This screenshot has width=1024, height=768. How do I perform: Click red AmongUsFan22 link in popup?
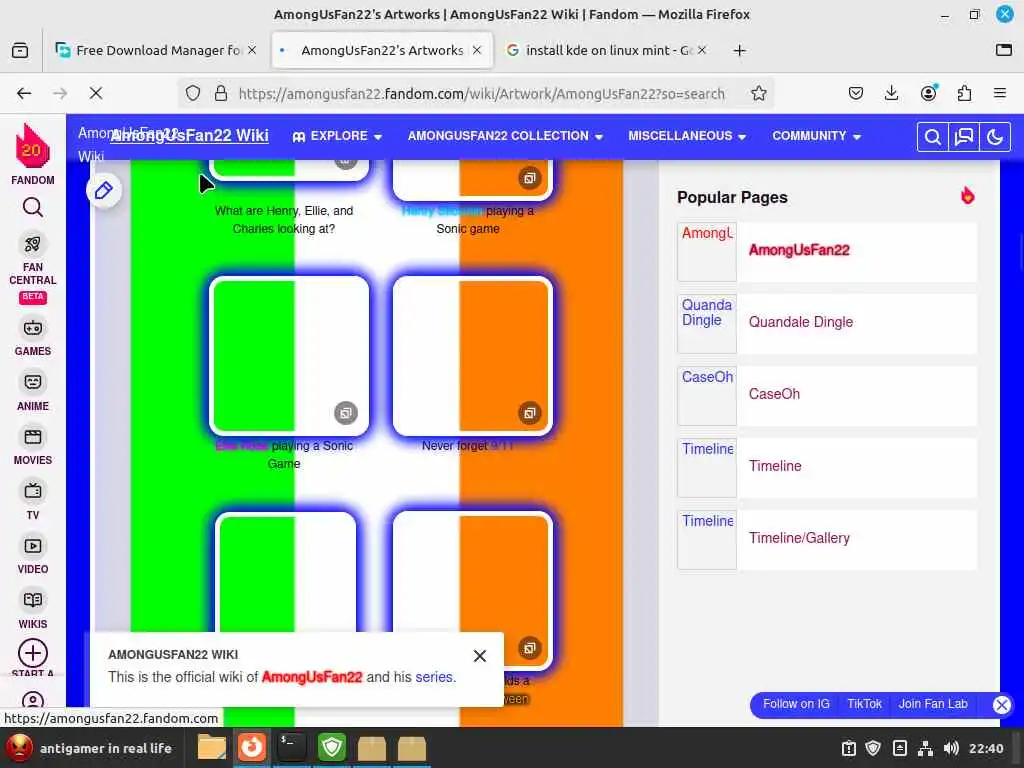coord(312,677)
